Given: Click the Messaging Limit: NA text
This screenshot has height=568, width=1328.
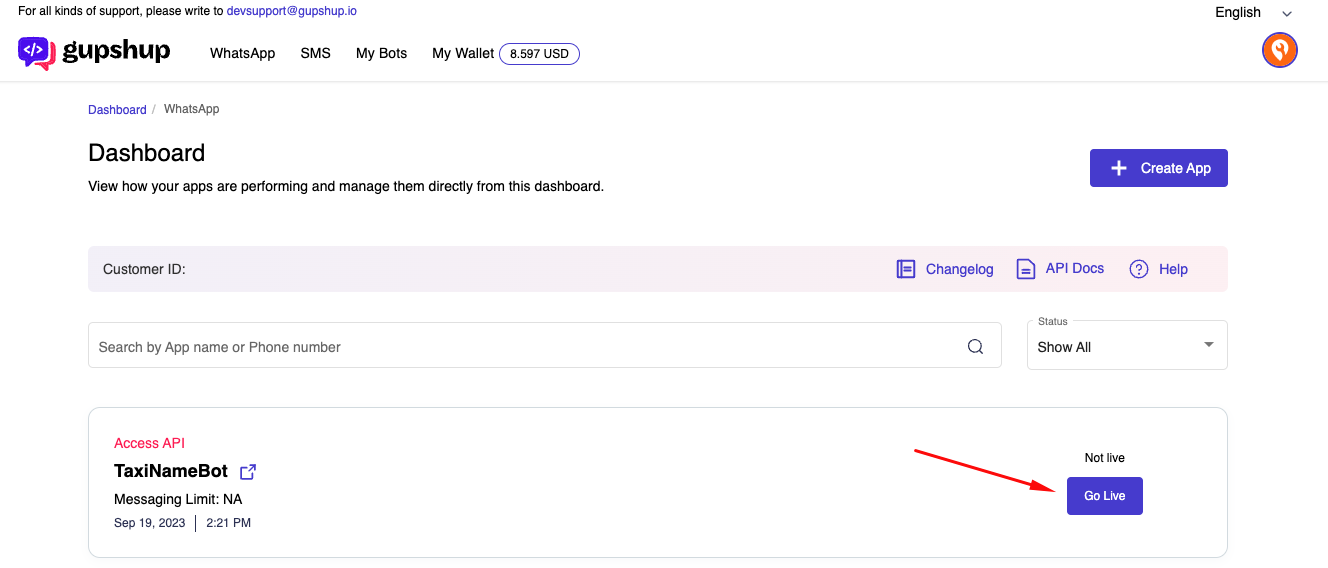Looking at the screenshot, I should tap(178, 499).
